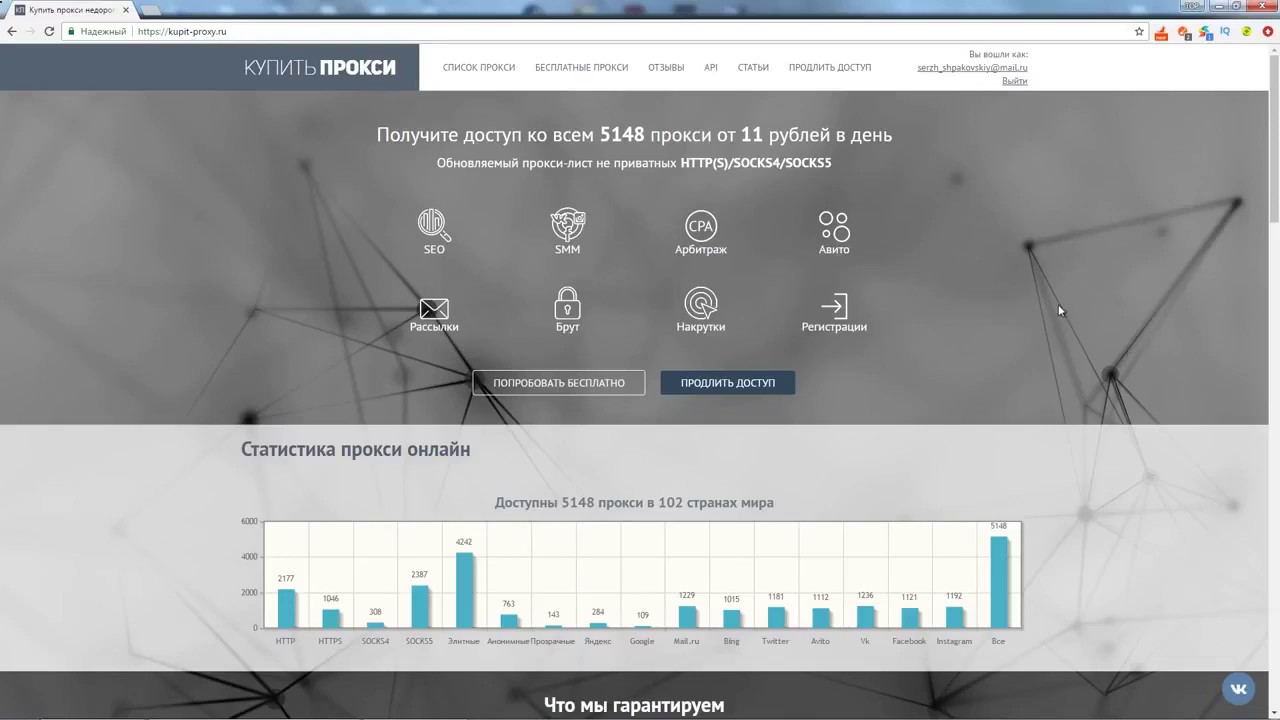
Task: Click the Mail.ru bar showing 1229
Action: pos(687,617)
